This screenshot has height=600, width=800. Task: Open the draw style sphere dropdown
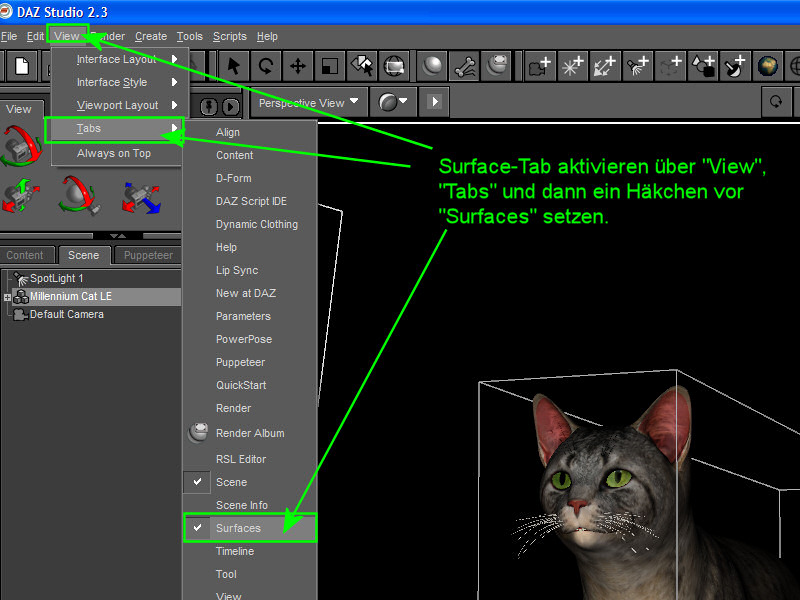pos(392,102)
